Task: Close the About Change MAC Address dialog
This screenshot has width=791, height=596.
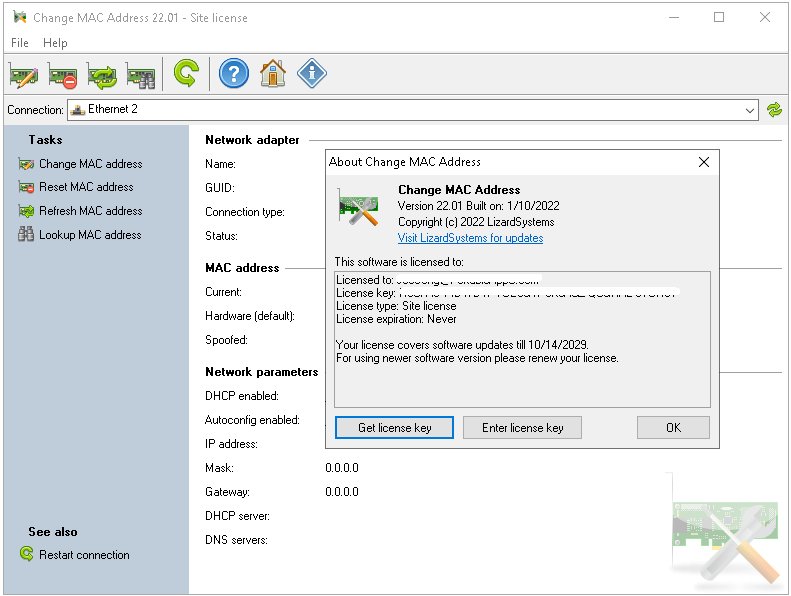Action: [704, 162]
